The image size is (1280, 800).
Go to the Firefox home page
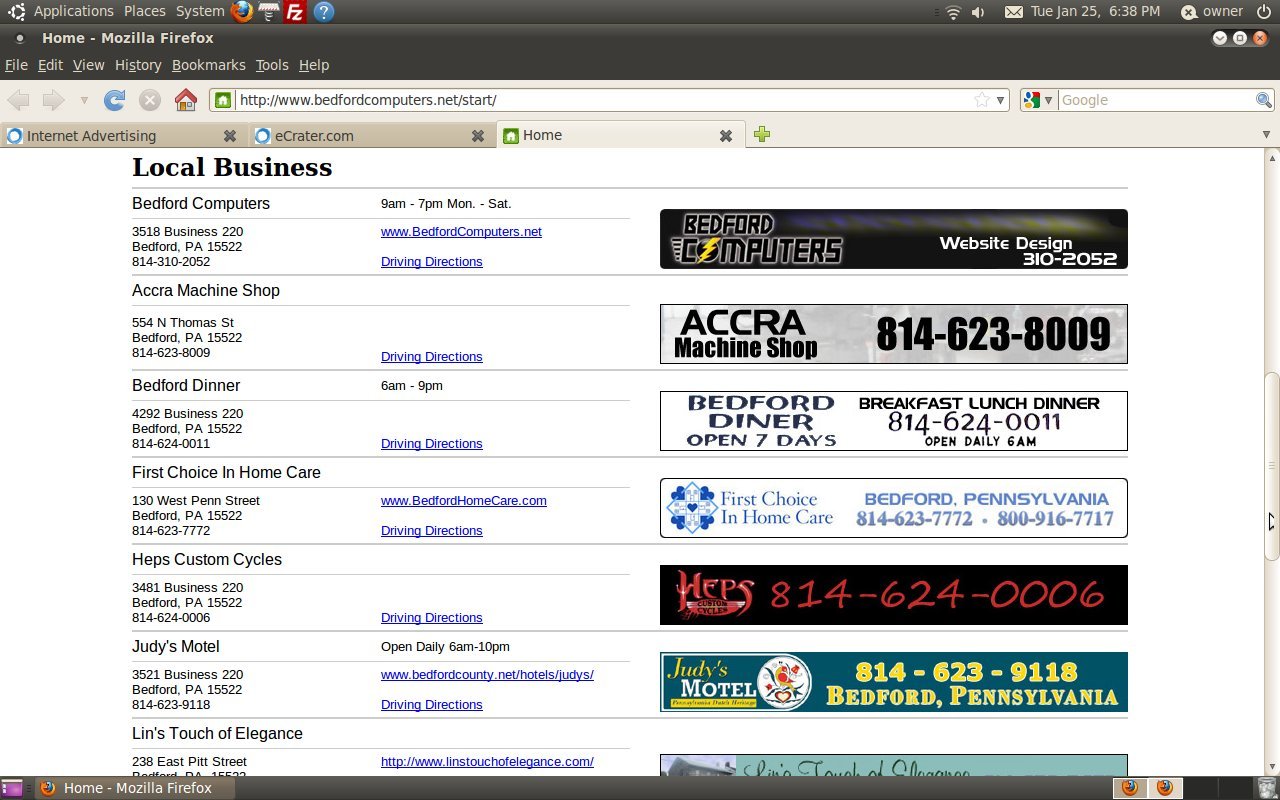click(185, 100)
